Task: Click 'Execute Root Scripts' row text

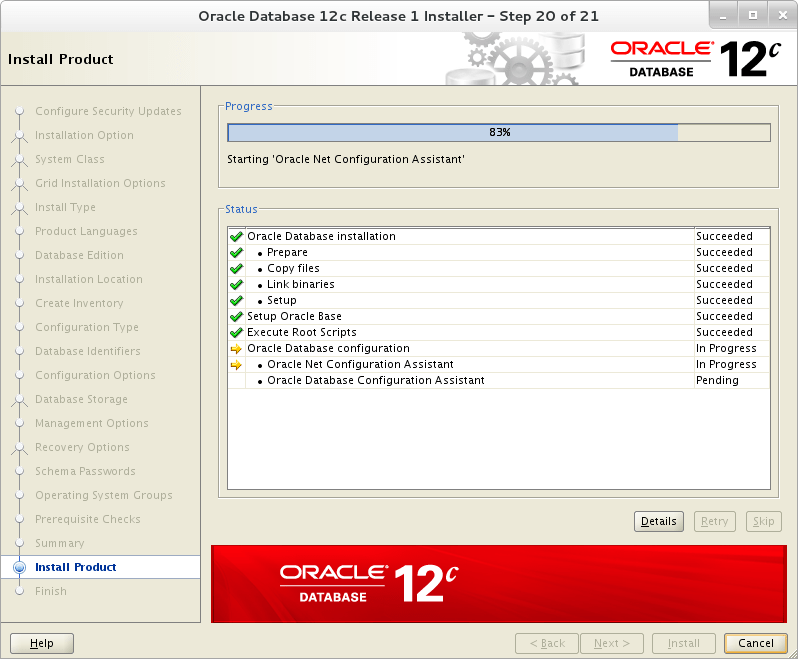Action: 302,332
